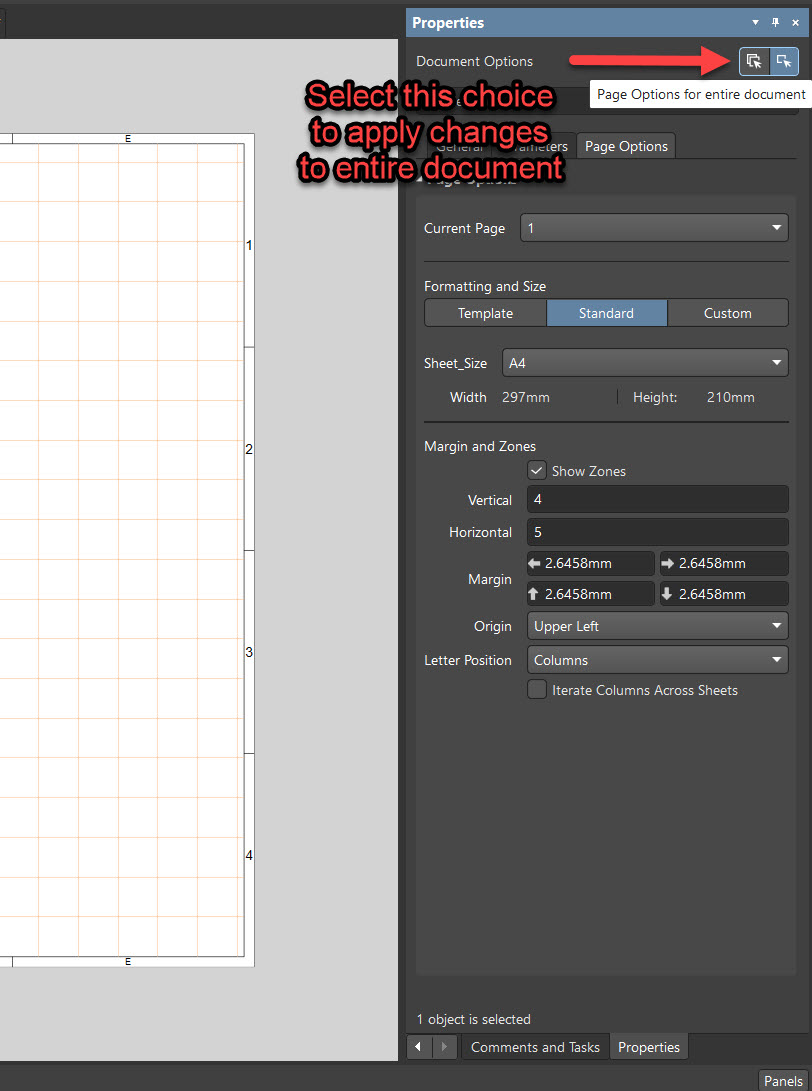Switch to Comments and Tasks tab

(x=535, y=1047)
